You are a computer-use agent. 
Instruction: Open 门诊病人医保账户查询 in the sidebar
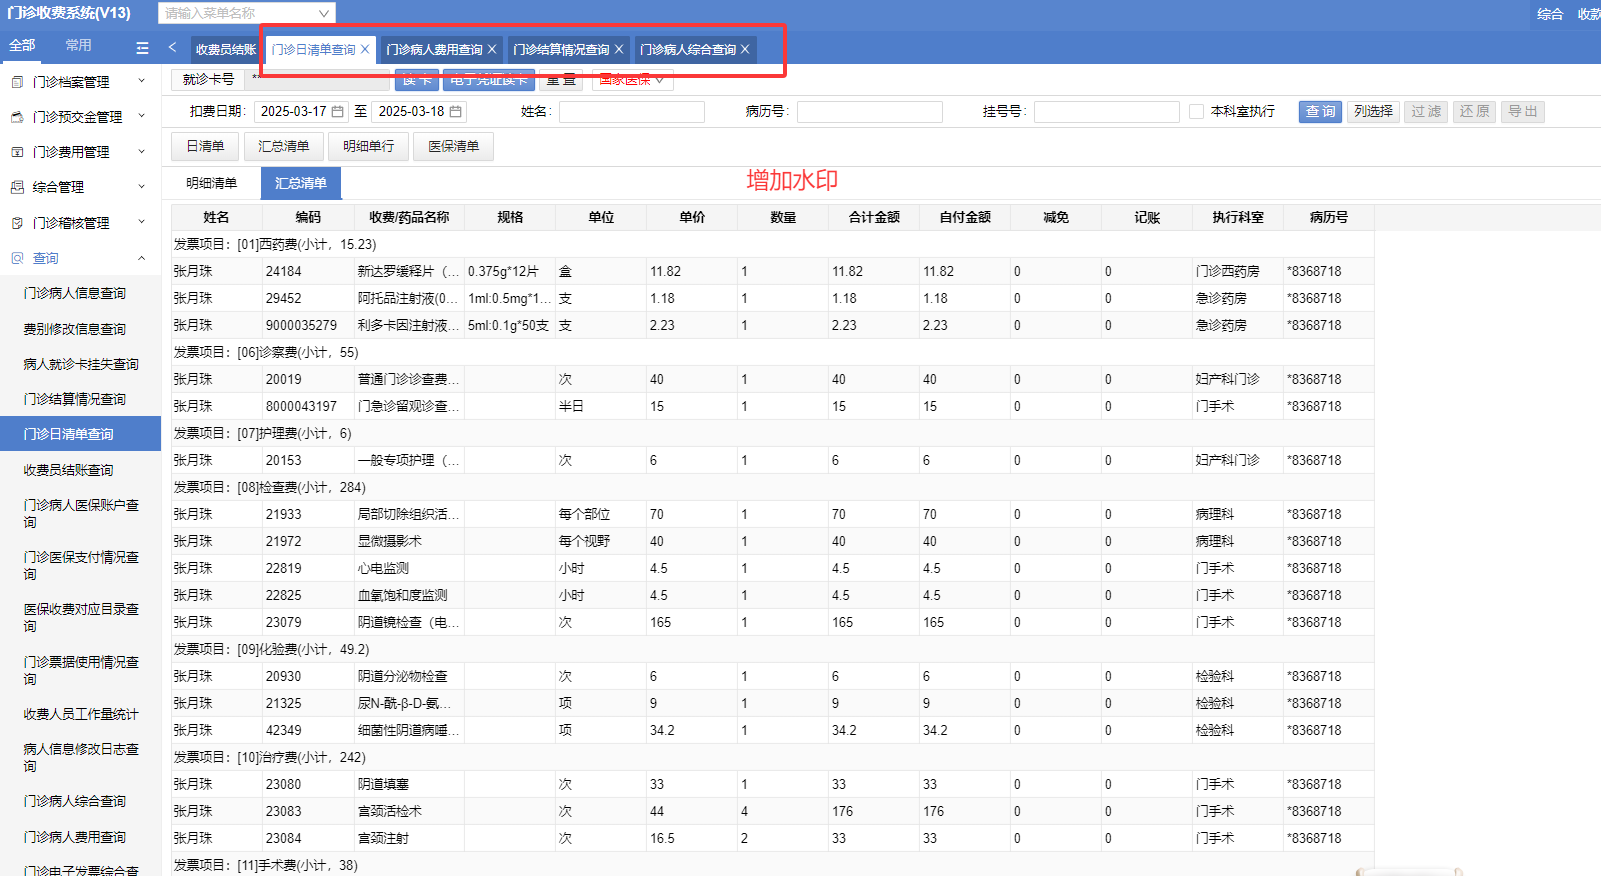click(x=81, y=513)
